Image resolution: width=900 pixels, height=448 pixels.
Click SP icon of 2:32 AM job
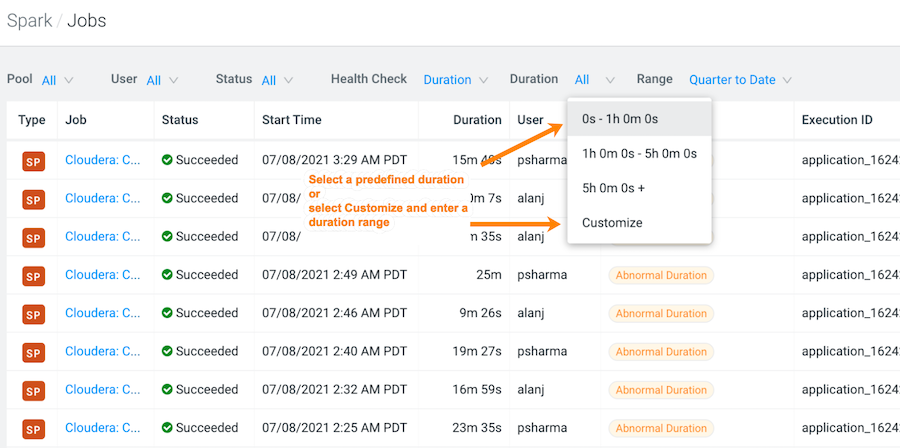(x=33, y=391)
